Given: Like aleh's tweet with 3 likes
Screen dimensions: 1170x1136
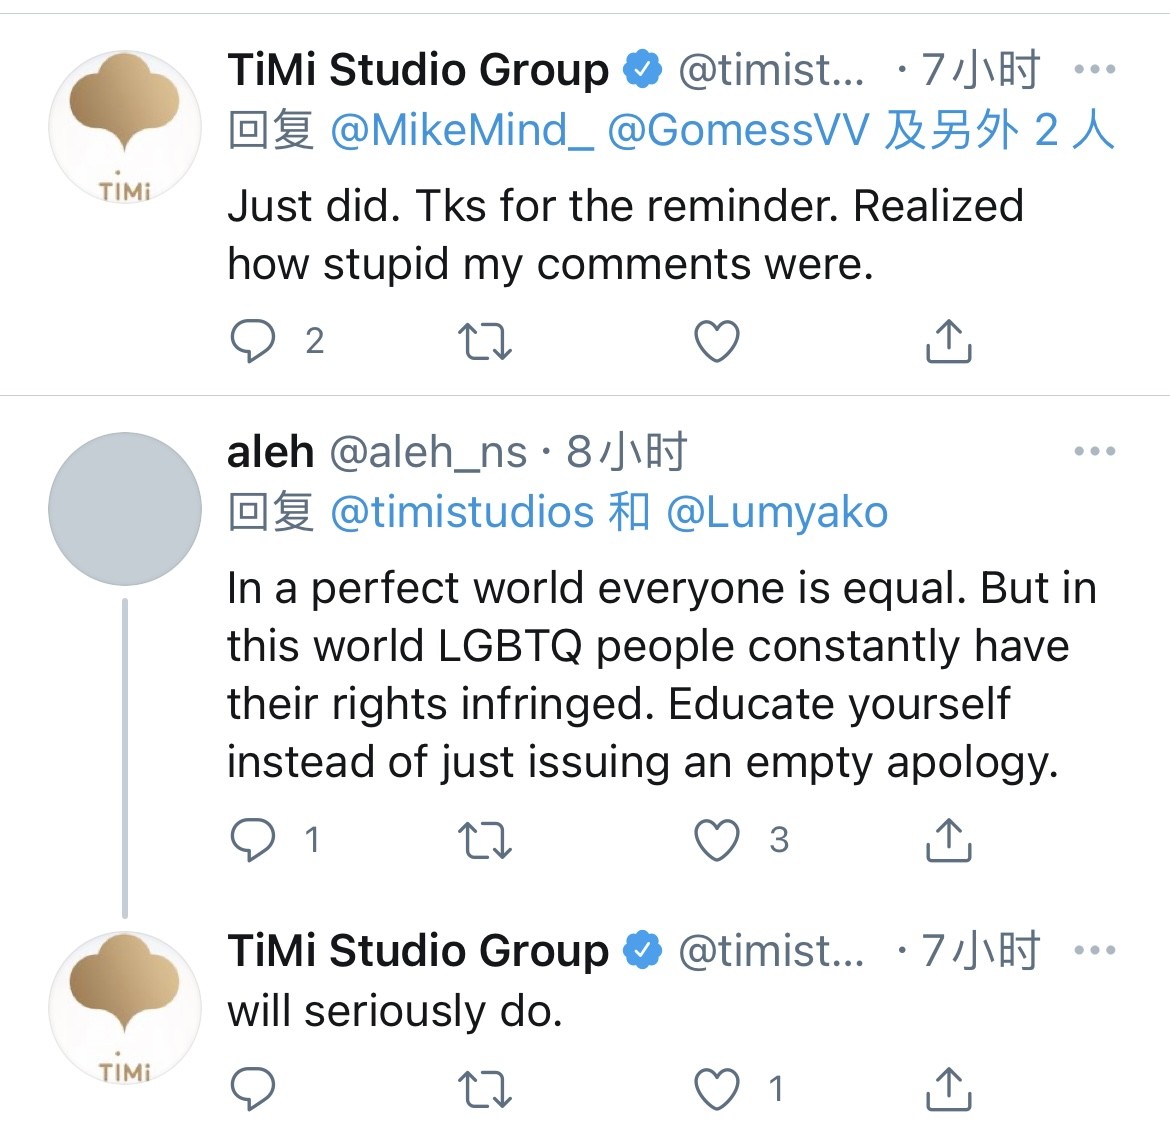Looking at the screenshot, I should 717,839.
